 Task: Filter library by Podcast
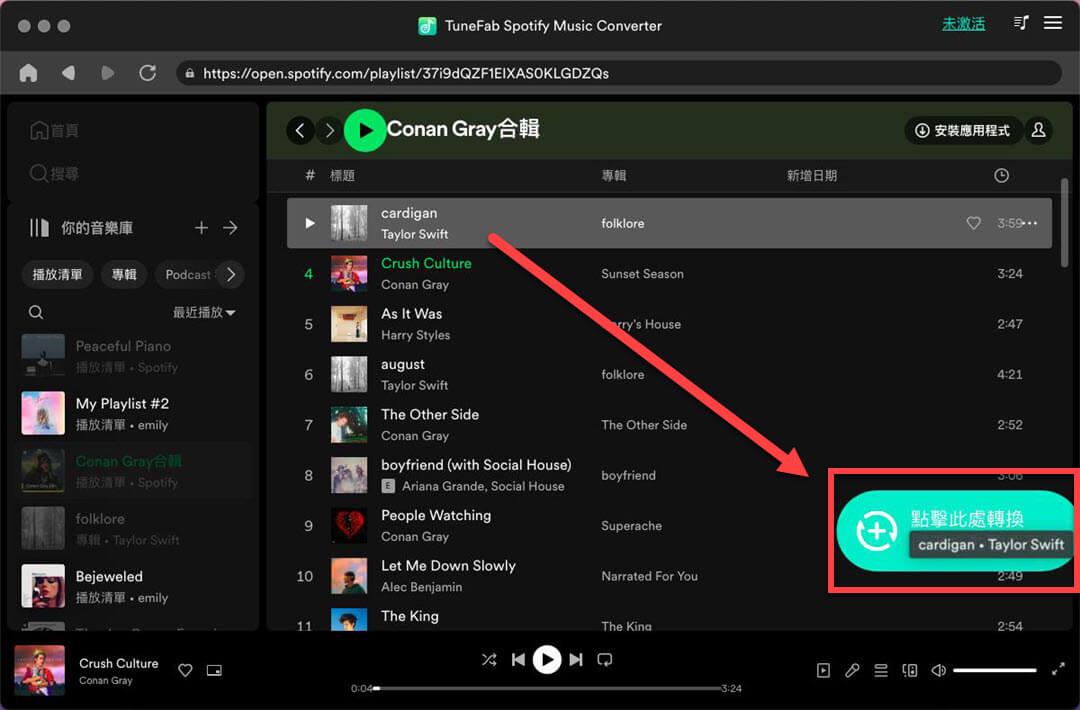click(187, 275)
